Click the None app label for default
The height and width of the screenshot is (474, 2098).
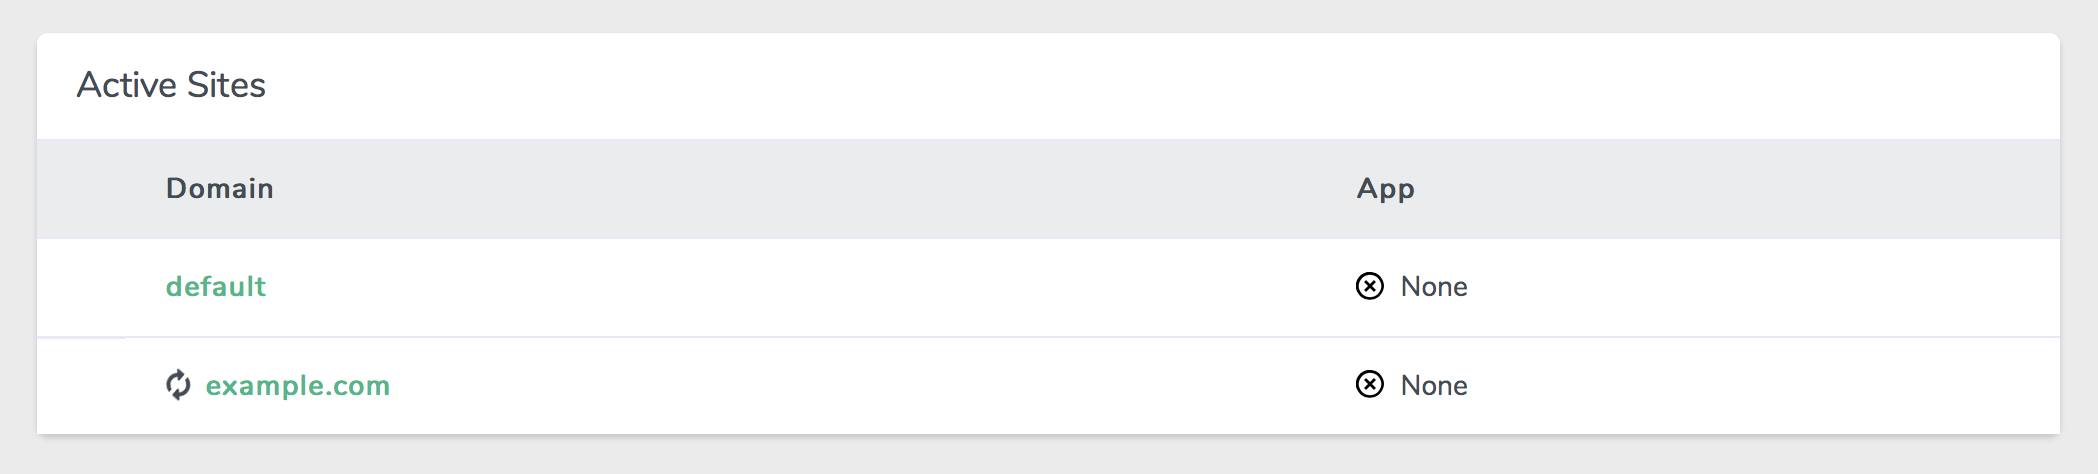(x=1434, y=287)
